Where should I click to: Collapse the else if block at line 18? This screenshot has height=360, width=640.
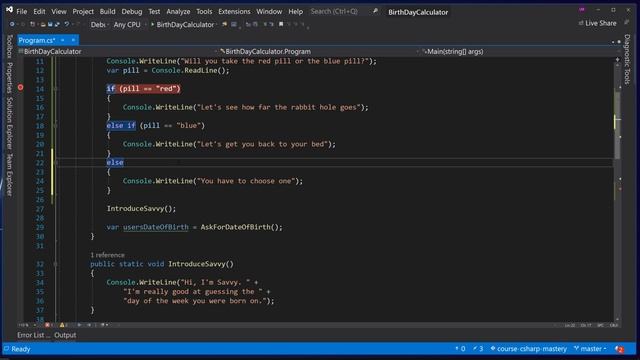click(x=56, y=126)
